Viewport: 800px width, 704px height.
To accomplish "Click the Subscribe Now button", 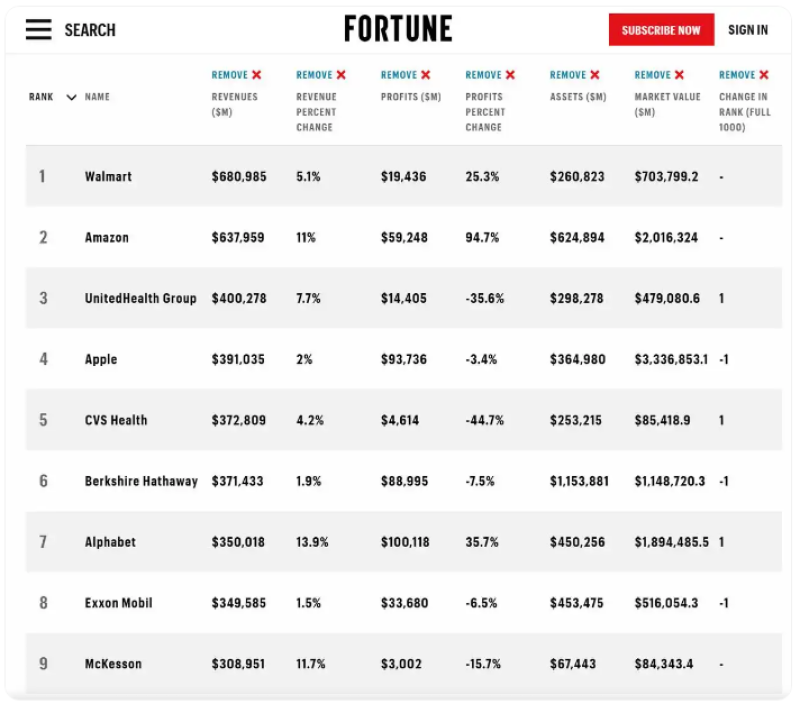I will click(x=661, y=30).
